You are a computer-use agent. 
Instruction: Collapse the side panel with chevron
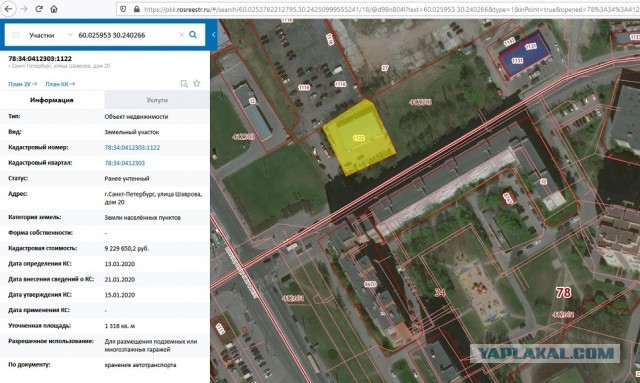point(213,35)
